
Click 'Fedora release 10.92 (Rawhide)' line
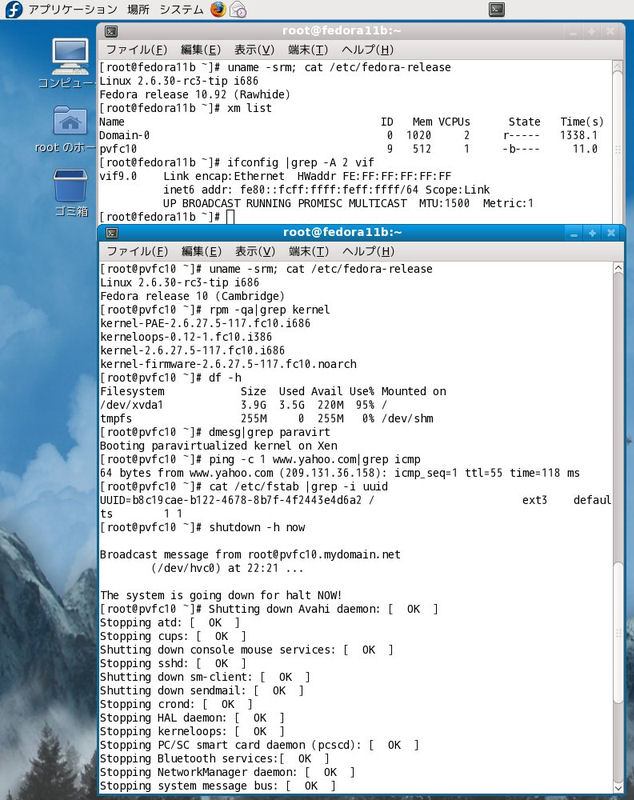(195, 94)
